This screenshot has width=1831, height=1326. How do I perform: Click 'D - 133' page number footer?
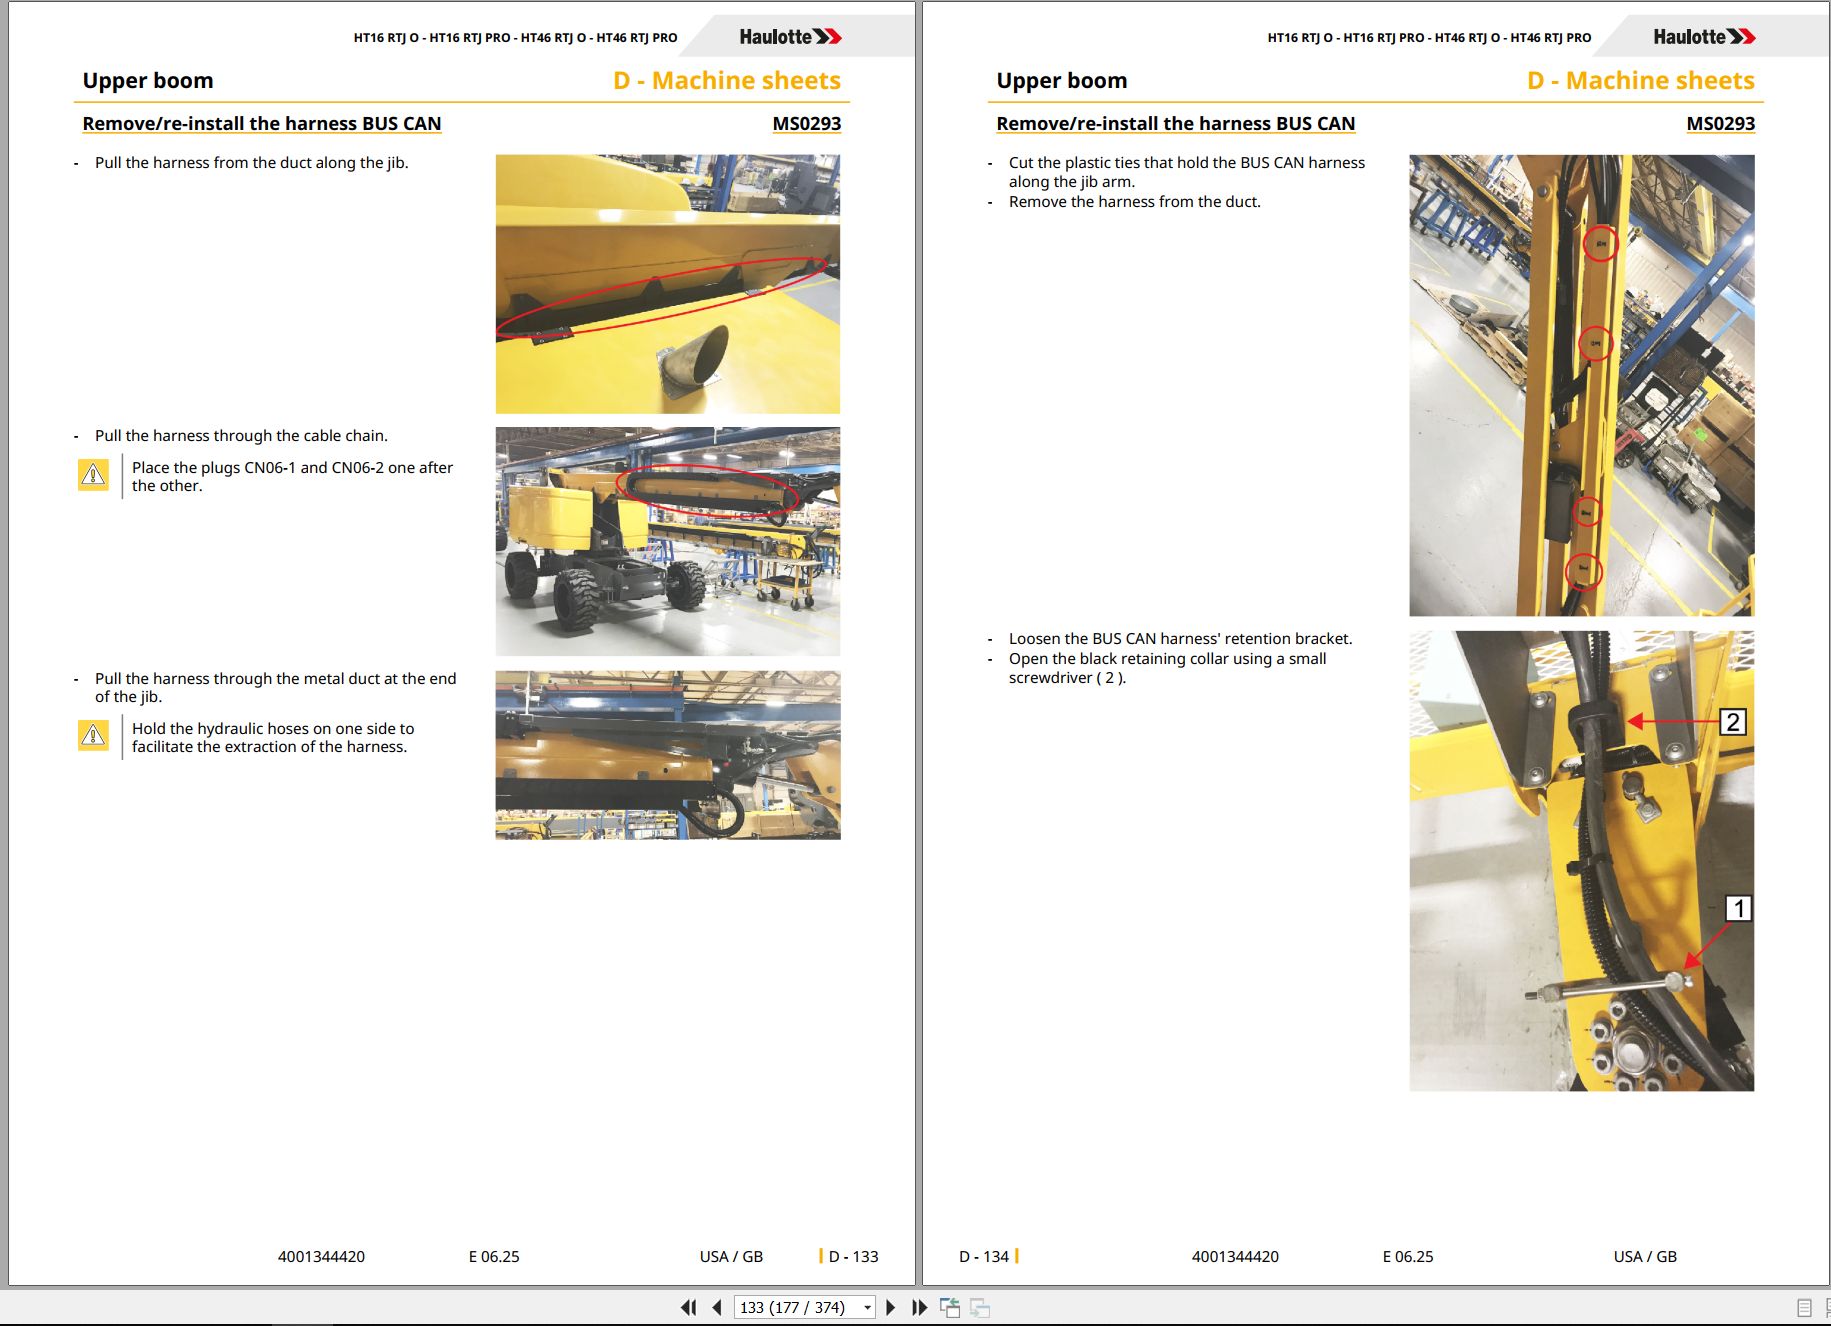click(853, 1256)
